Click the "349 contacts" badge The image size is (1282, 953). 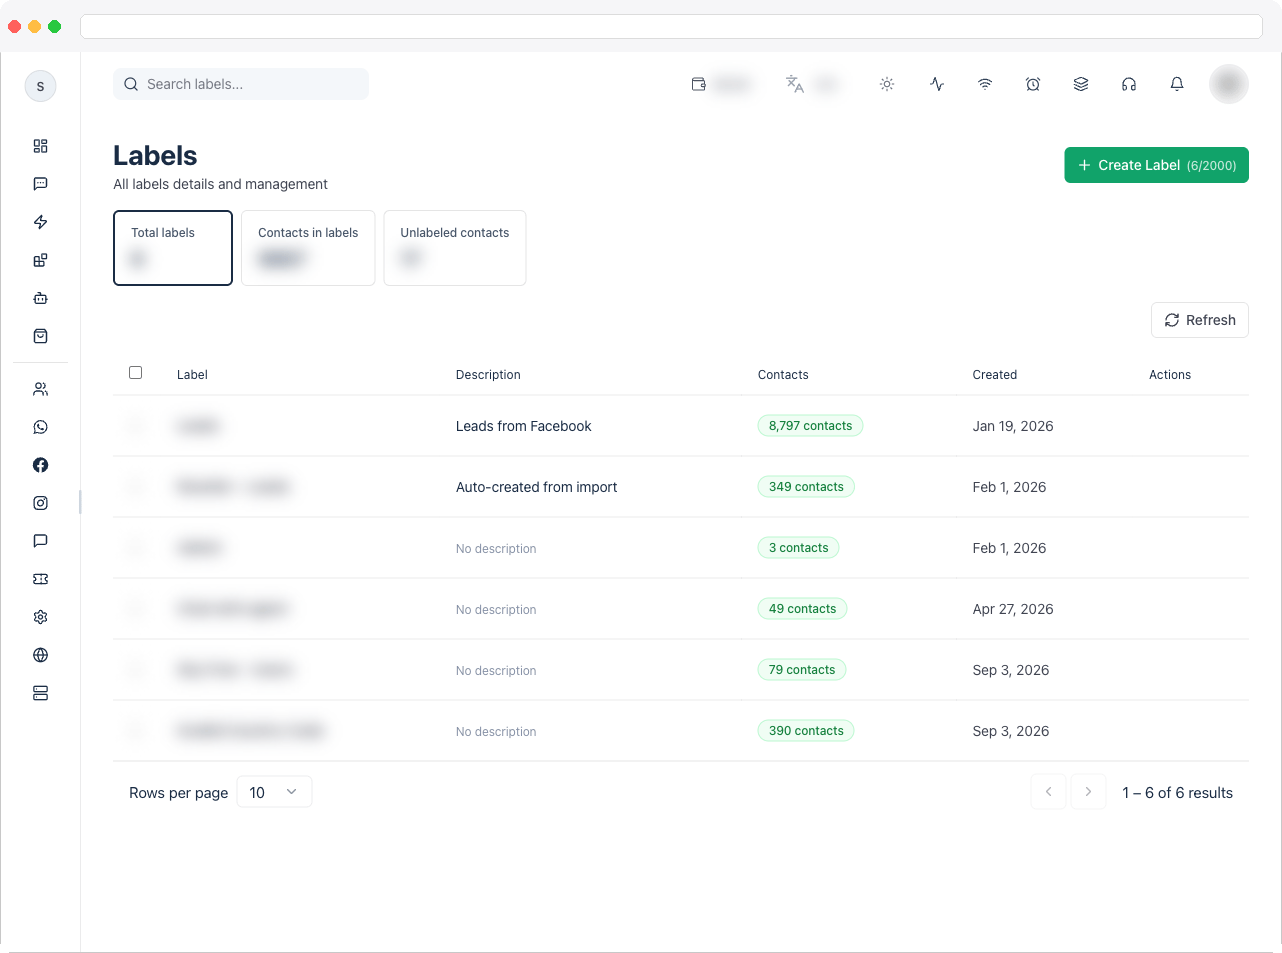tap(806, 487)
